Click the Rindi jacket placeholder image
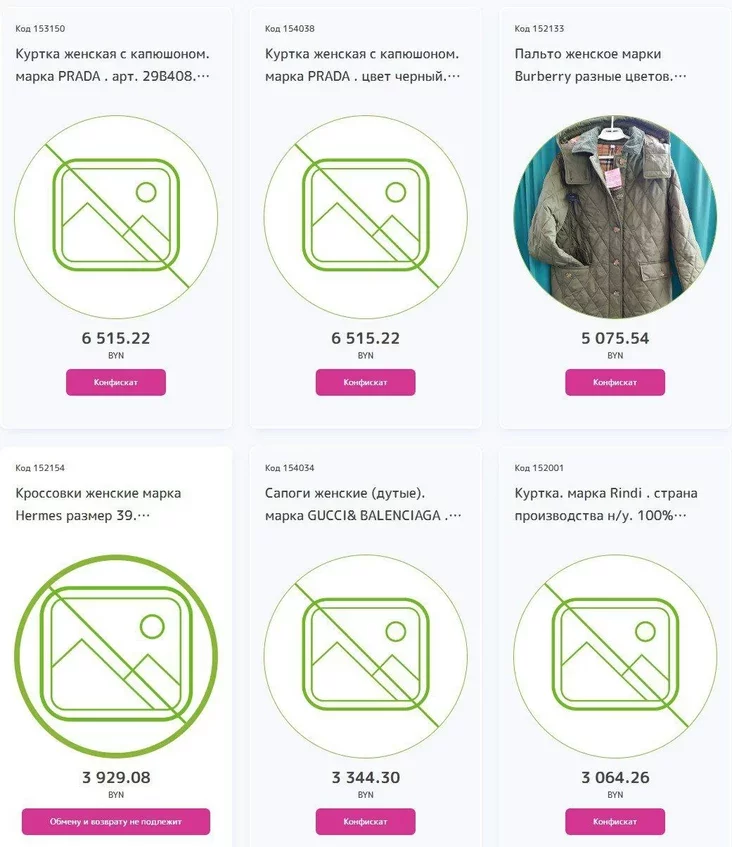The width and height of the screenshot is (732, 847). tap(615, 656)
